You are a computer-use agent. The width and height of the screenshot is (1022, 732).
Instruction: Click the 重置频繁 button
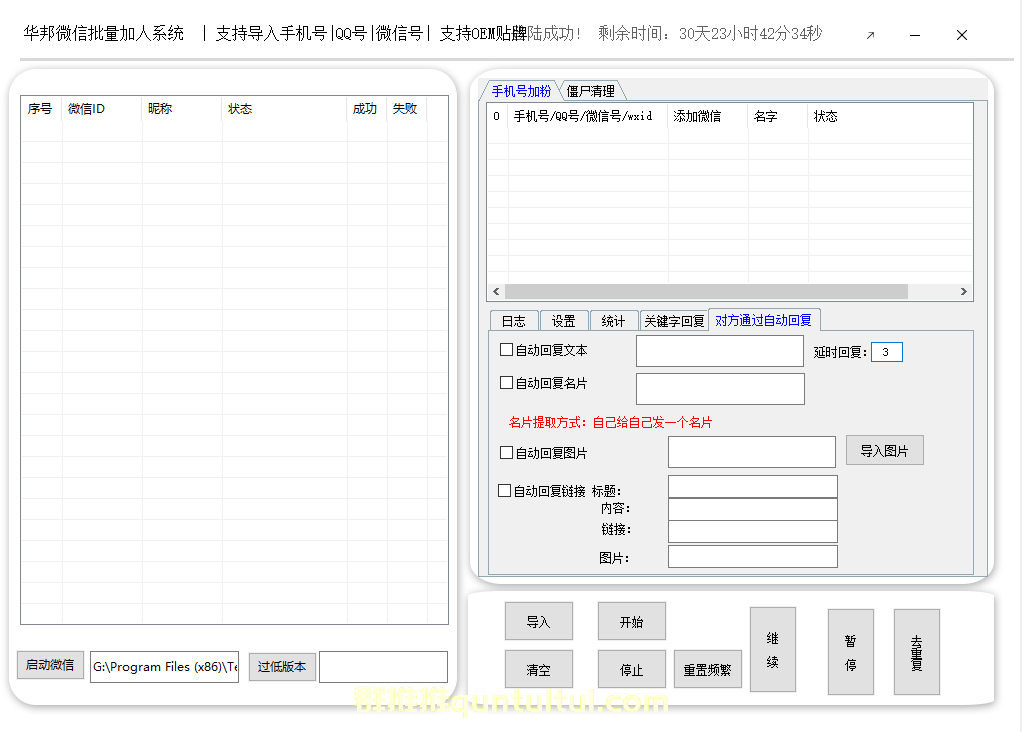707,669
